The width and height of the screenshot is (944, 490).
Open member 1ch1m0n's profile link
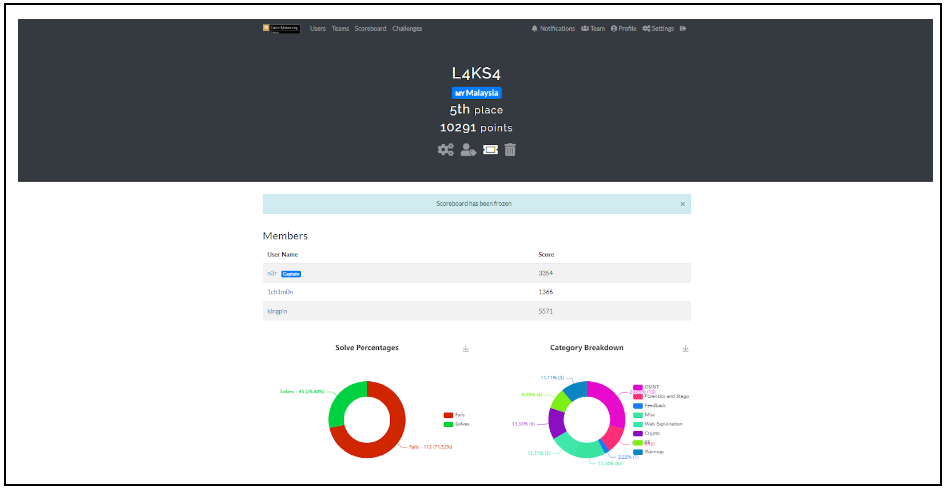281,292
